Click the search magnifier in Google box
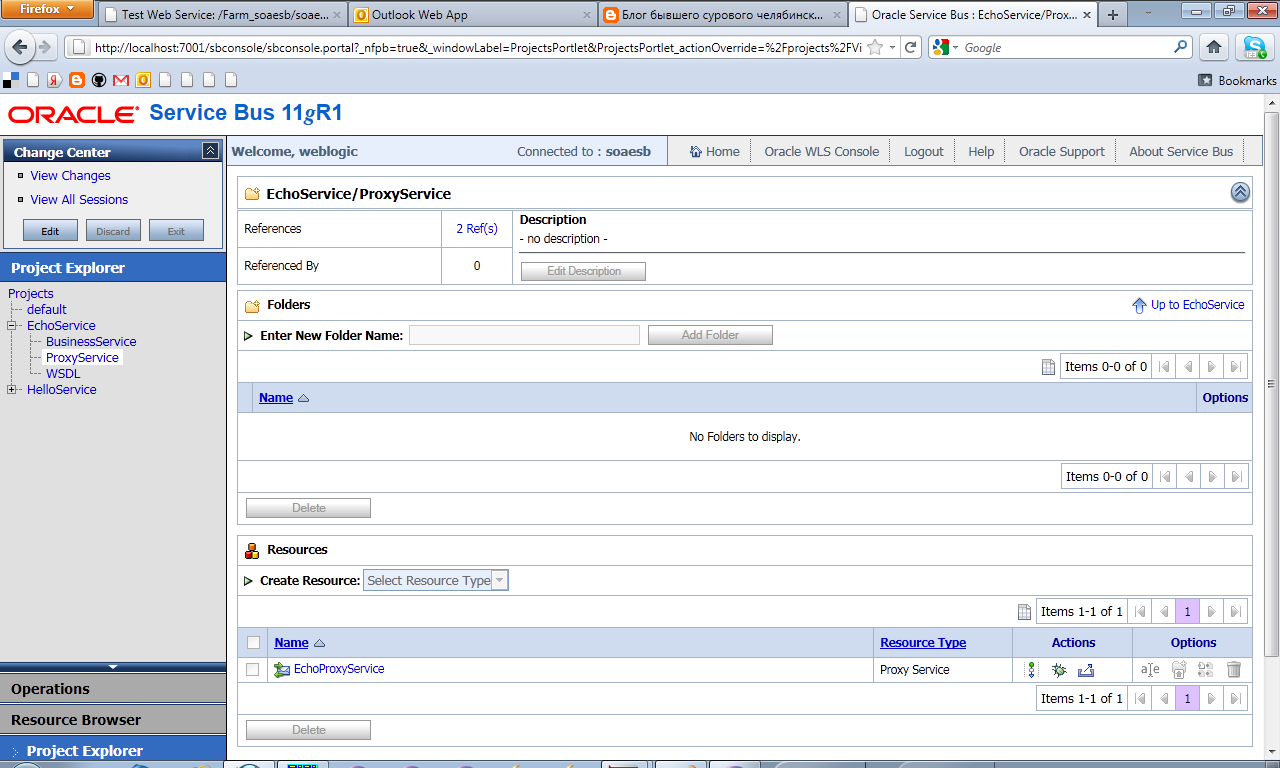Viewport: 1280px width, 768px height. 1181,47
